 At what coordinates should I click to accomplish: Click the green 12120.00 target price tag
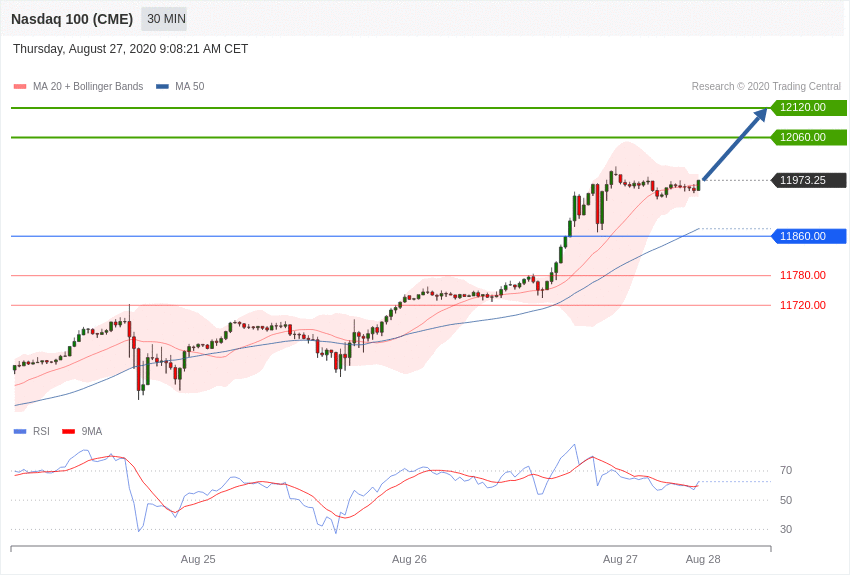click(x=808, y=108)
